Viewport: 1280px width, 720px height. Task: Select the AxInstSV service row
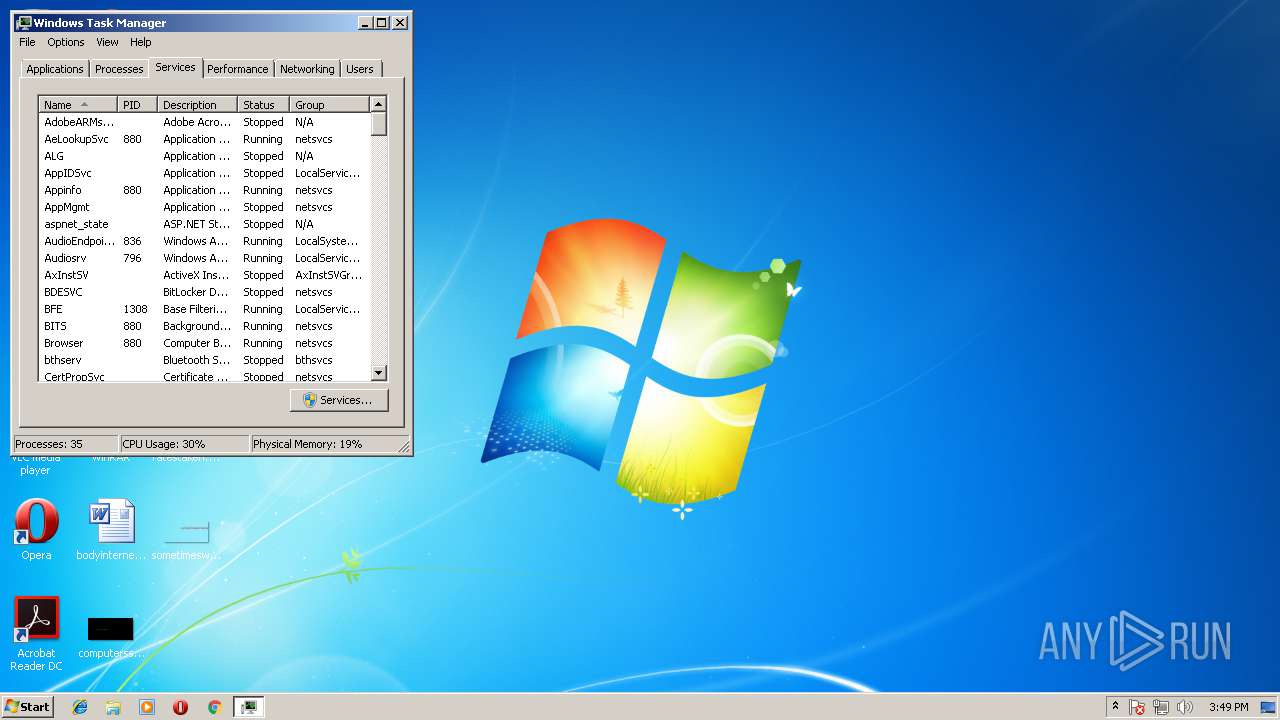[204, 275]
